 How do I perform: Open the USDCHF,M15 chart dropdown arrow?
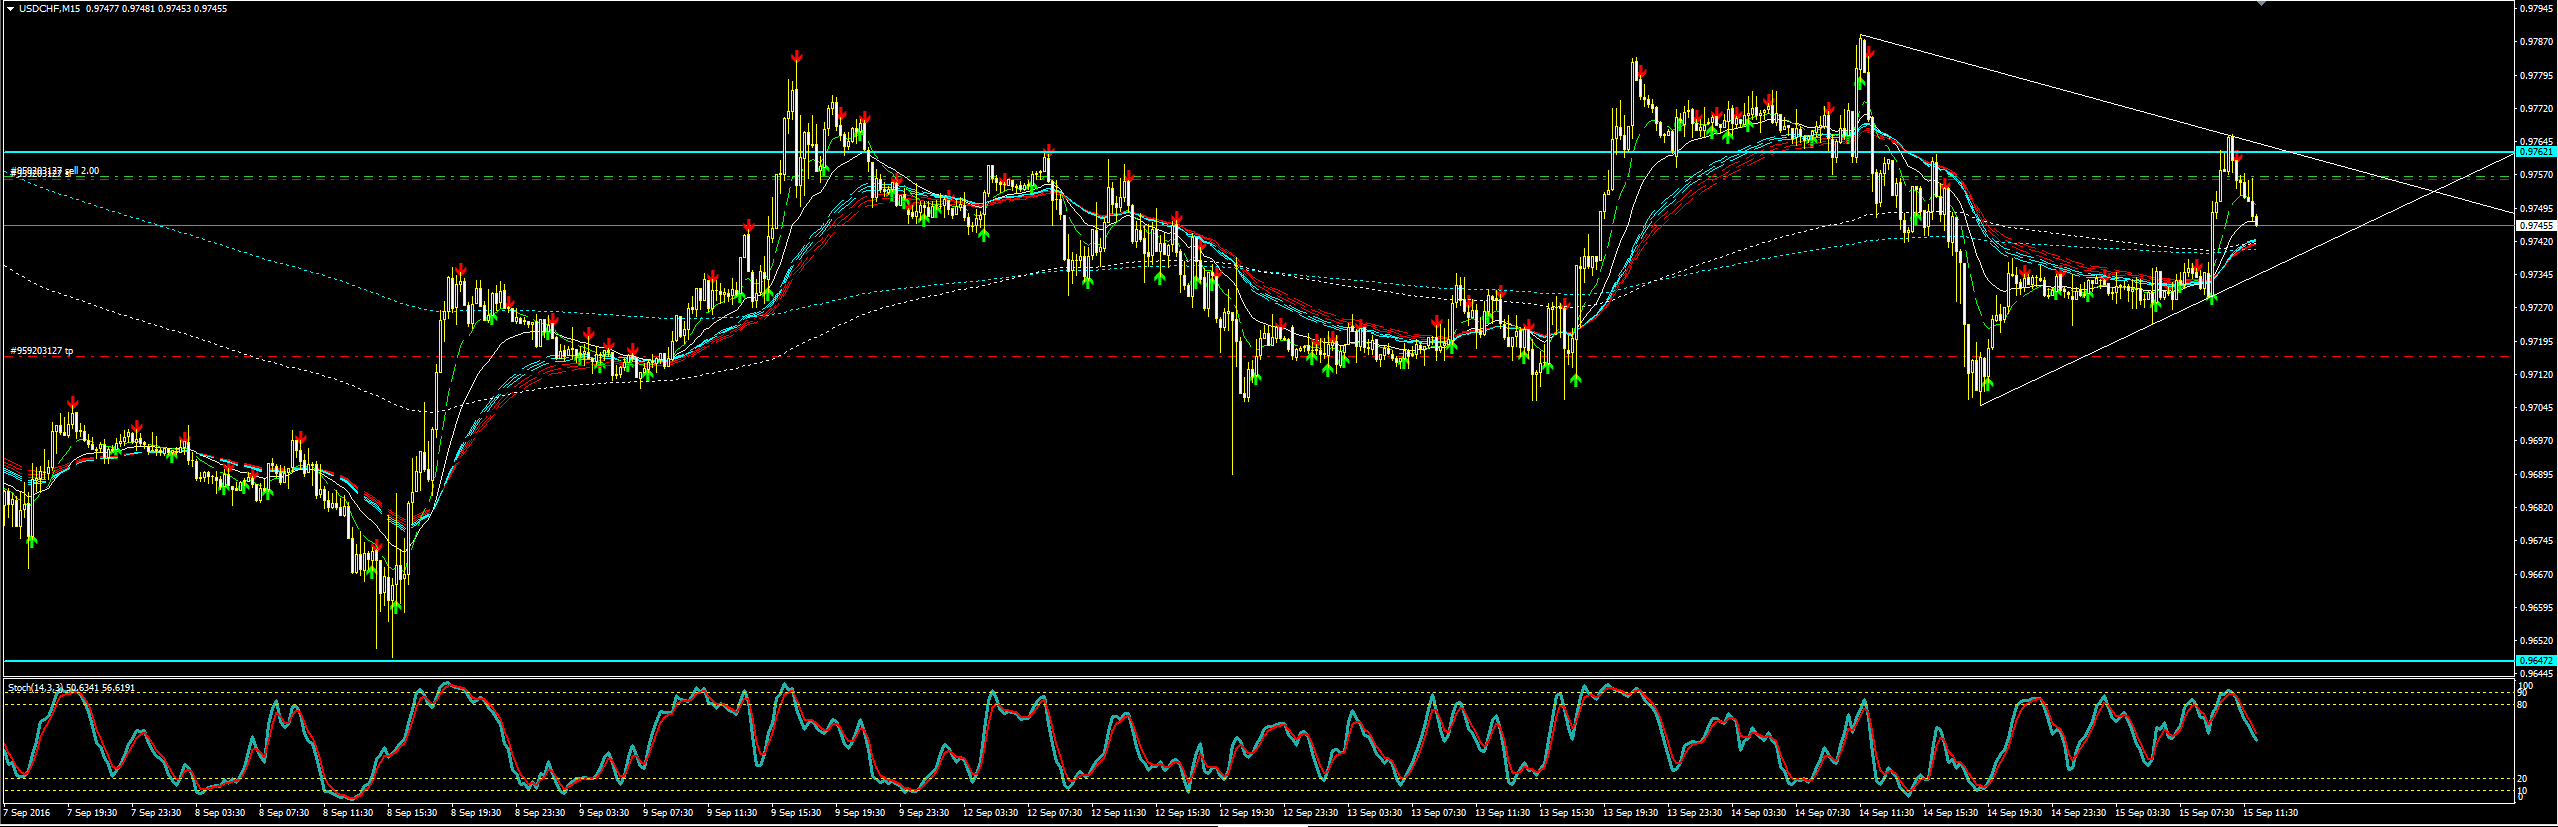pyautogui.click(x=10, y=9)
